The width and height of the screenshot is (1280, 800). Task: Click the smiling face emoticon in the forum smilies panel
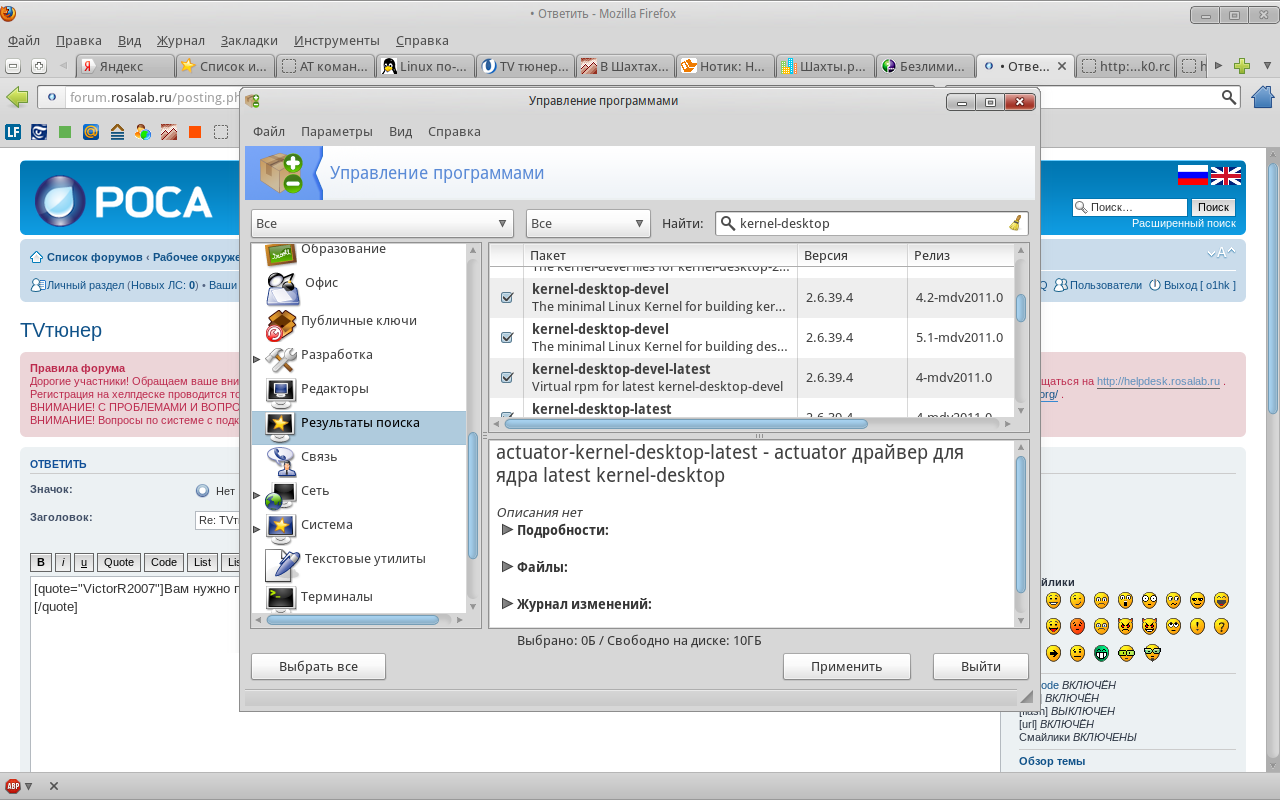(x=1053, y=601)
